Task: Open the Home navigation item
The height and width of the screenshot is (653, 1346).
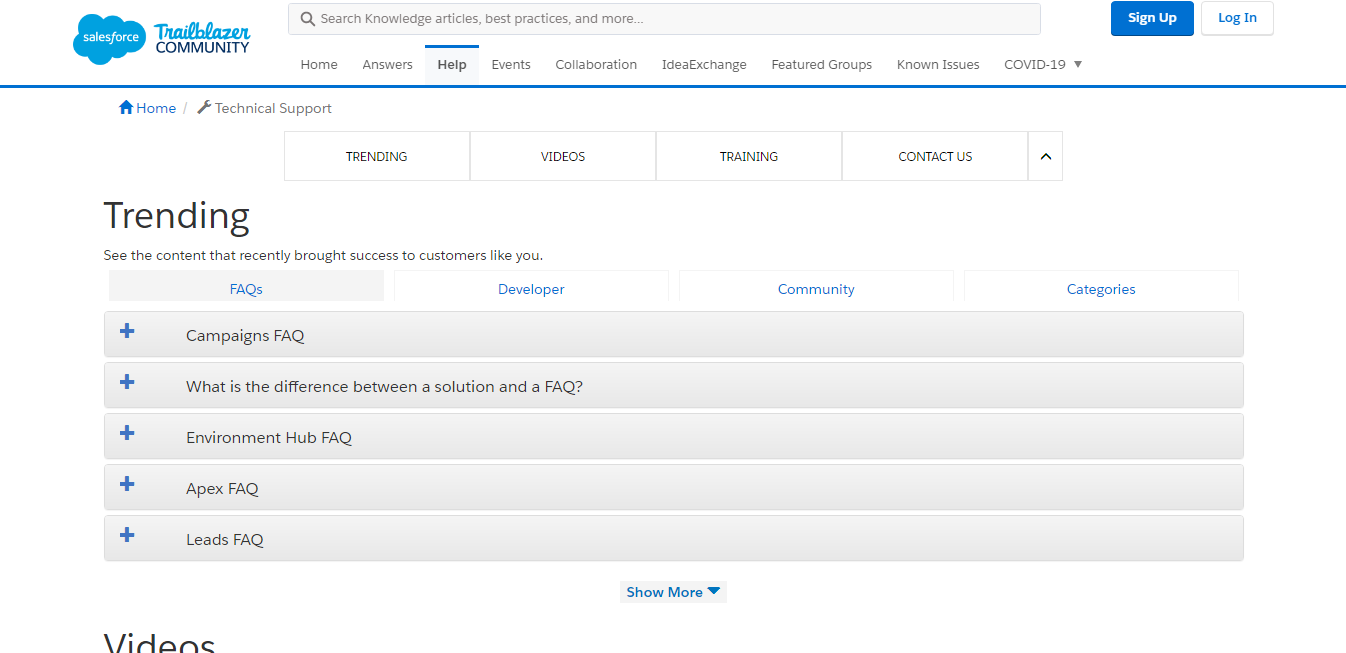Action: click(319, 64)
